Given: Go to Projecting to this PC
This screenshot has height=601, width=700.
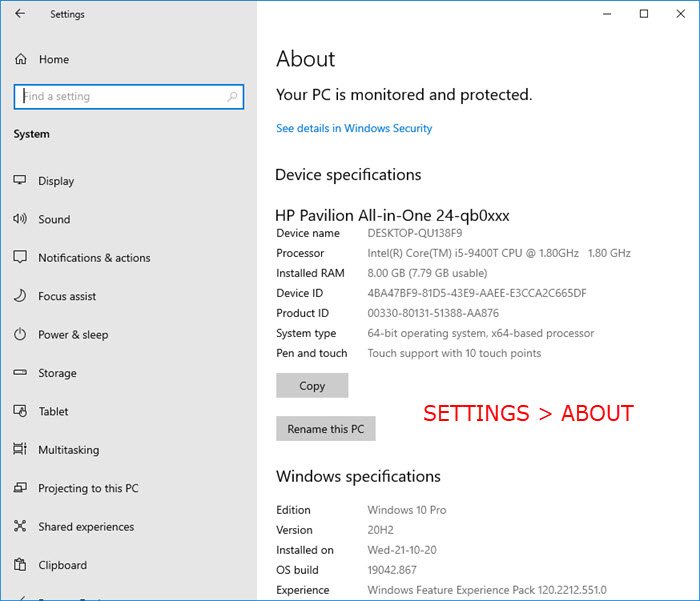Looking at the screenshot, I should point(88,488).
